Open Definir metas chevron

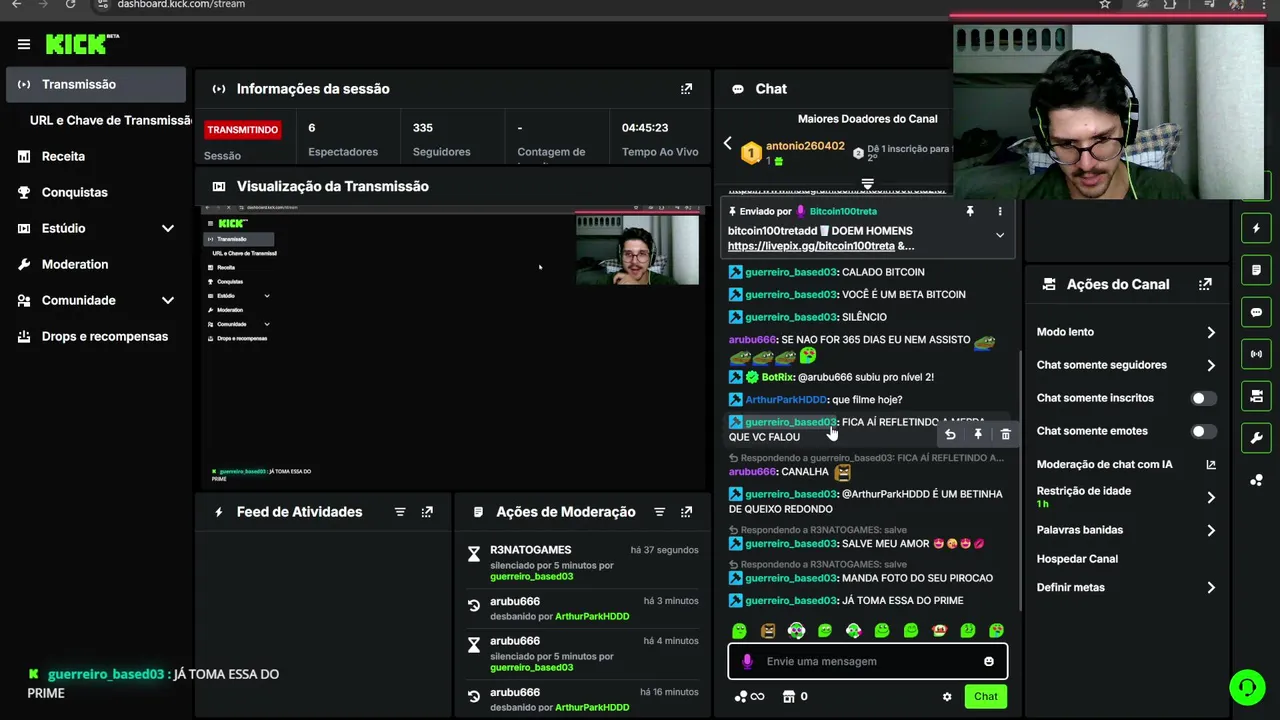click(x=1211, y=587)
